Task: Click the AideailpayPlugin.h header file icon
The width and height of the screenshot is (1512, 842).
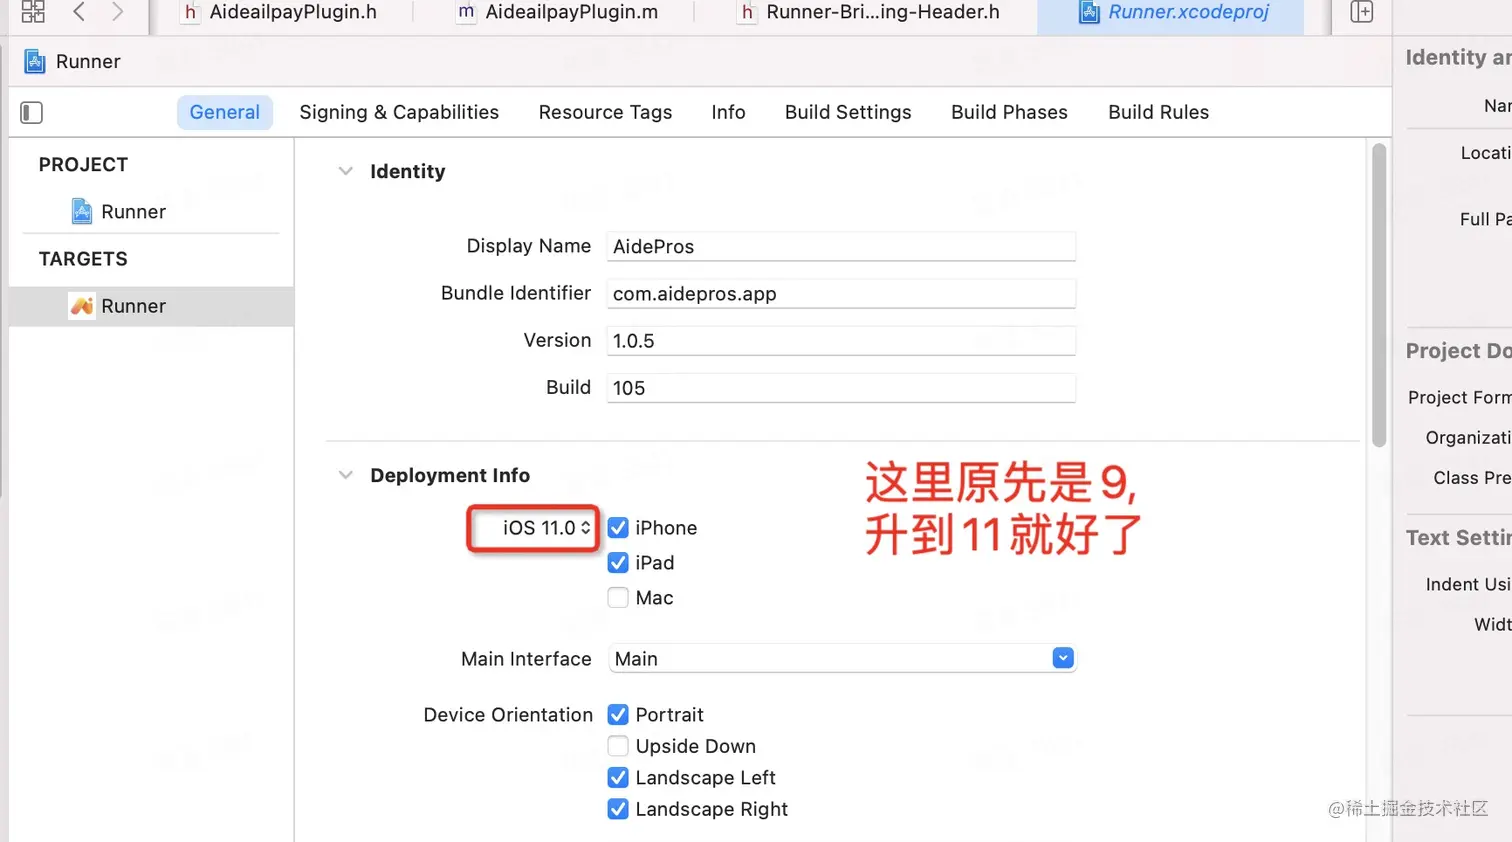Action: [190, 13]
